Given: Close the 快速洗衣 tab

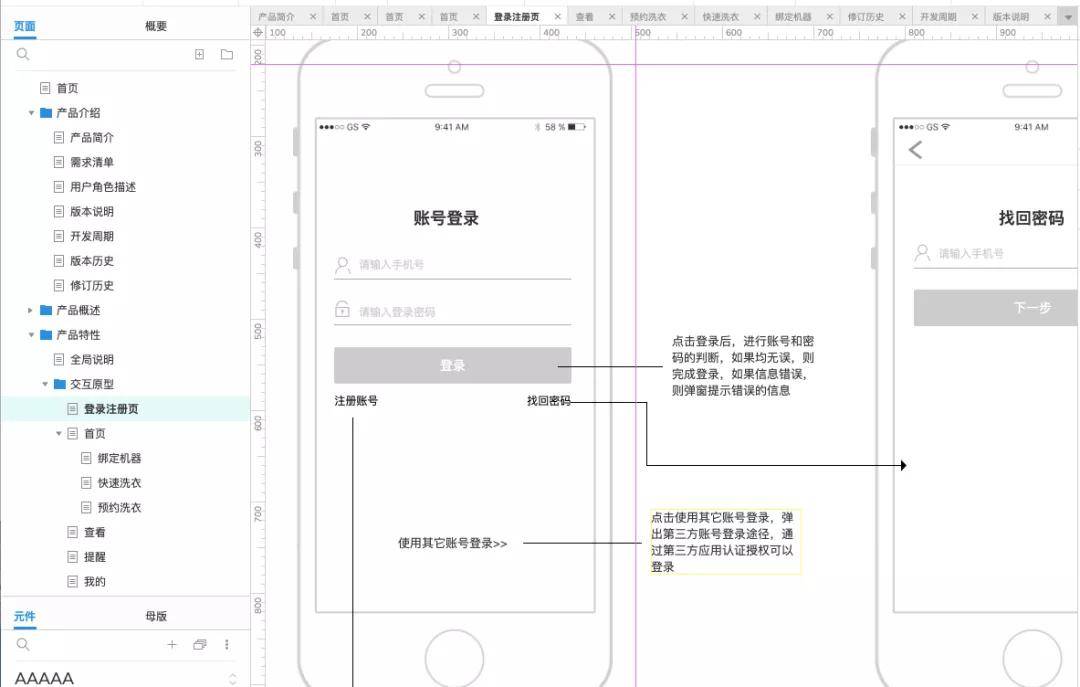Looking at the screenshot, I should 757,17.
